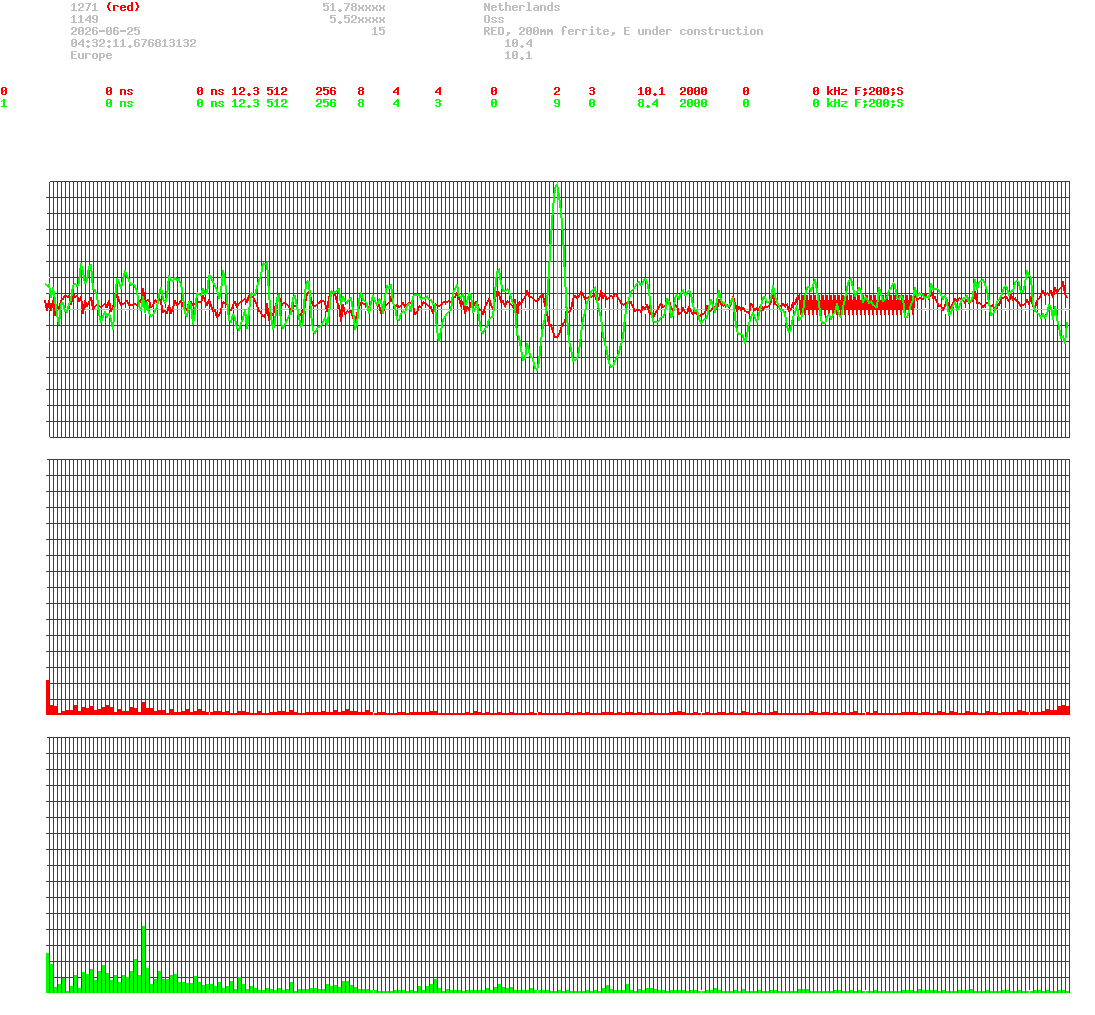Screen dimensions: 1095x1015
Task: Click "12.3" in the red row
Action: [x=245, y=92]
